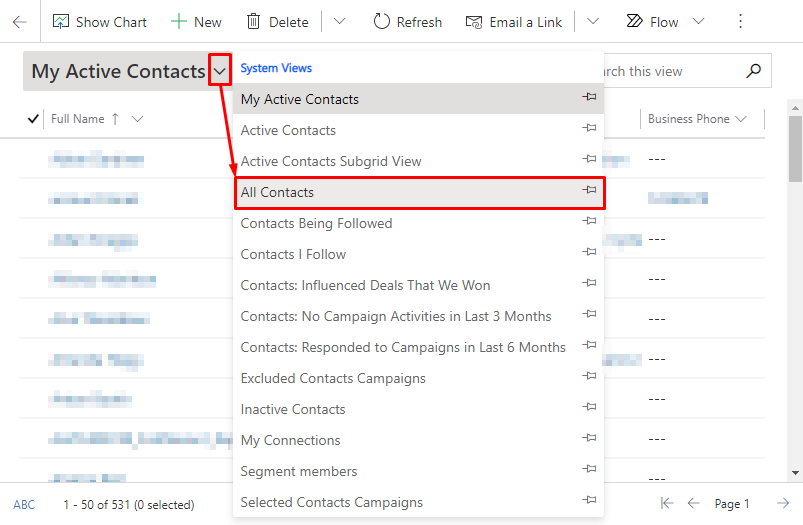
Task: Expand the Delete options chevron
Action: coord(340,22)
